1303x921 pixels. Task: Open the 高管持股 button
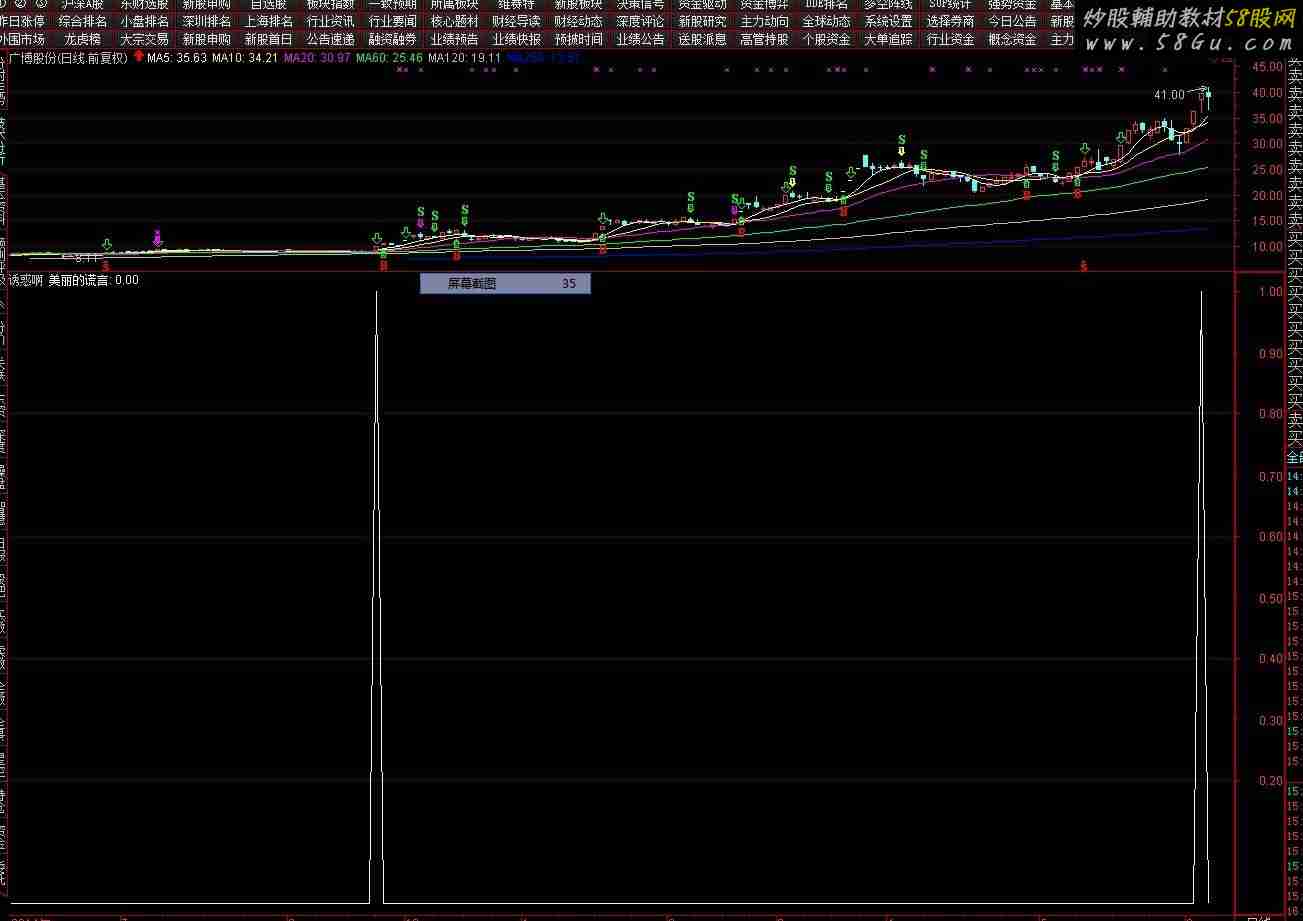point(765,40)
